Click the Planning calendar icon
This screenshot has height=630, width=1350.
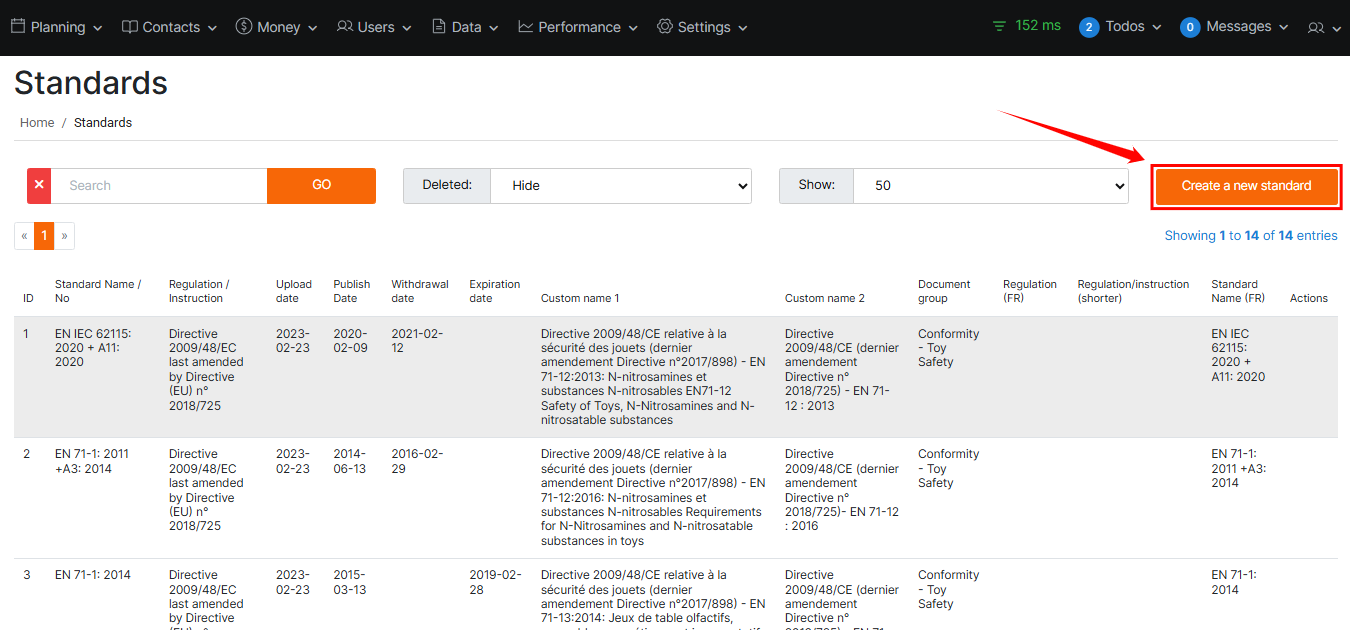18,27
